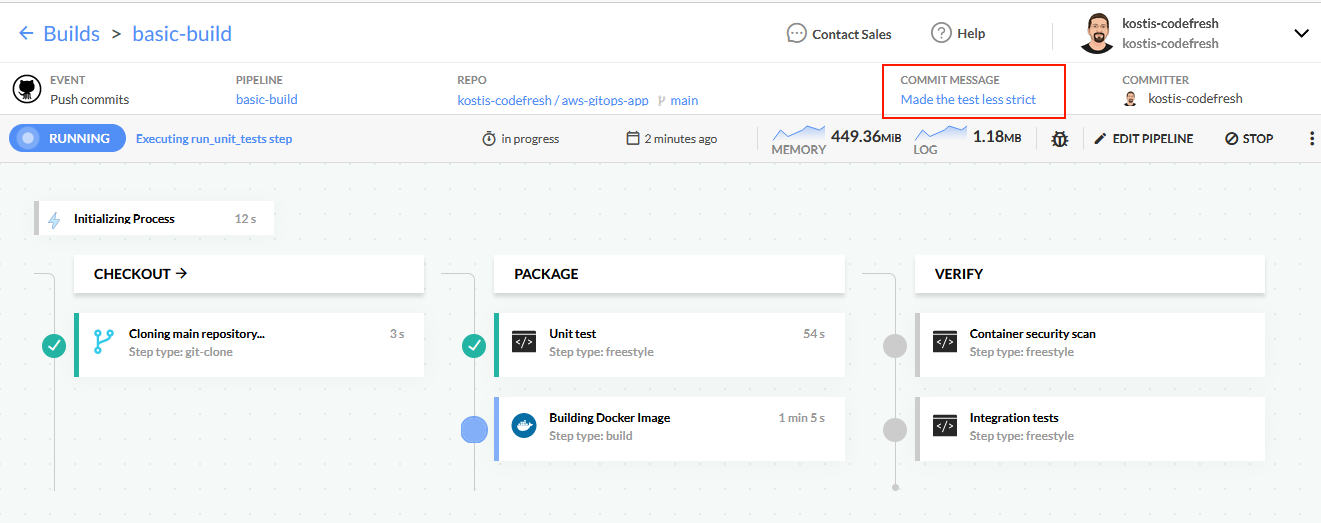Click the code icon on Unit test step
Viewport: 1321px width, 523px height.
[524, 342]
